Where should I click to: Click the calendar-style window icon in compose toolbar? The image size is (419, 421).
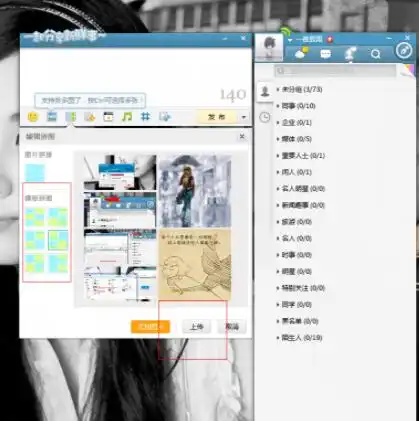click(x=108, y=117)
